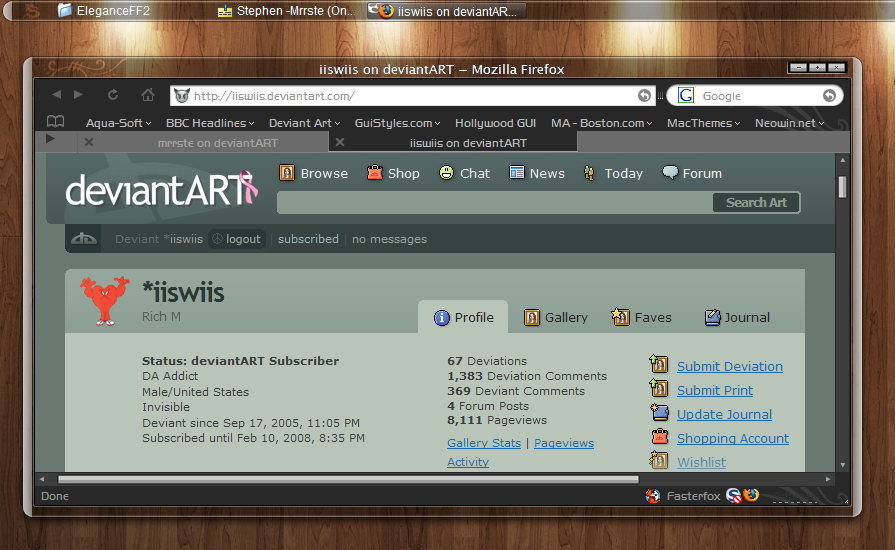Viewport: 895px width, 550px height.
Task: Close the mrrste on deviantART tab
Action: (89, 142)
